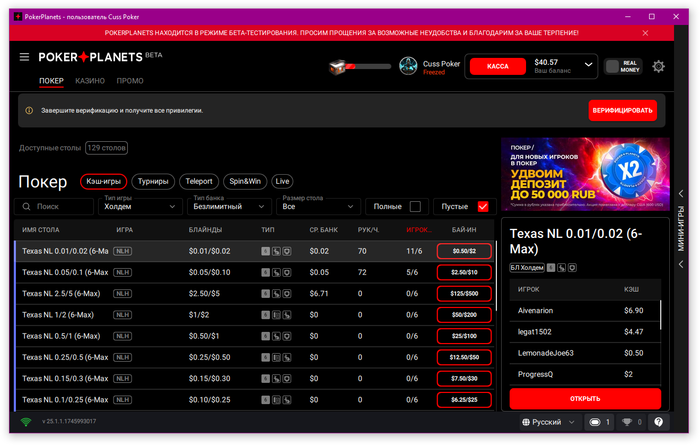
Task: Click the БЛ Холдем badge in details
Action: click(x=527, y=268)
